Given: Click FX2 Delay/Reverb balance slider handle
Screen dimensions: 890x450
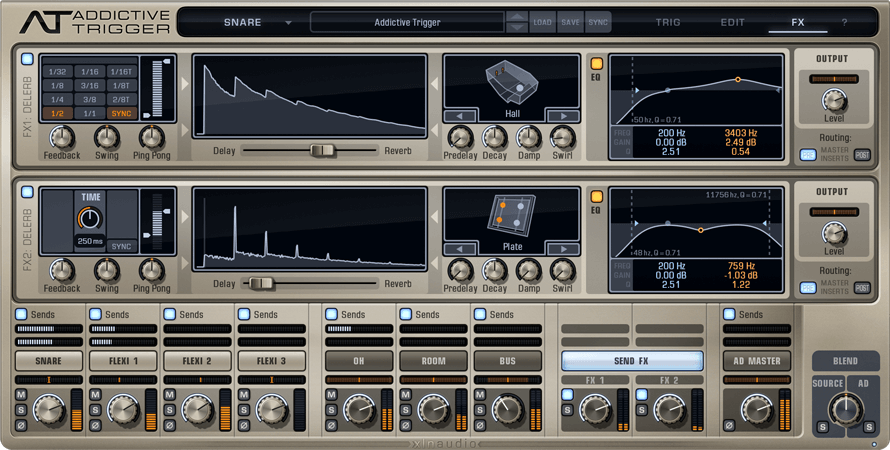Looking at the screenshot, I should pos(260,283).
